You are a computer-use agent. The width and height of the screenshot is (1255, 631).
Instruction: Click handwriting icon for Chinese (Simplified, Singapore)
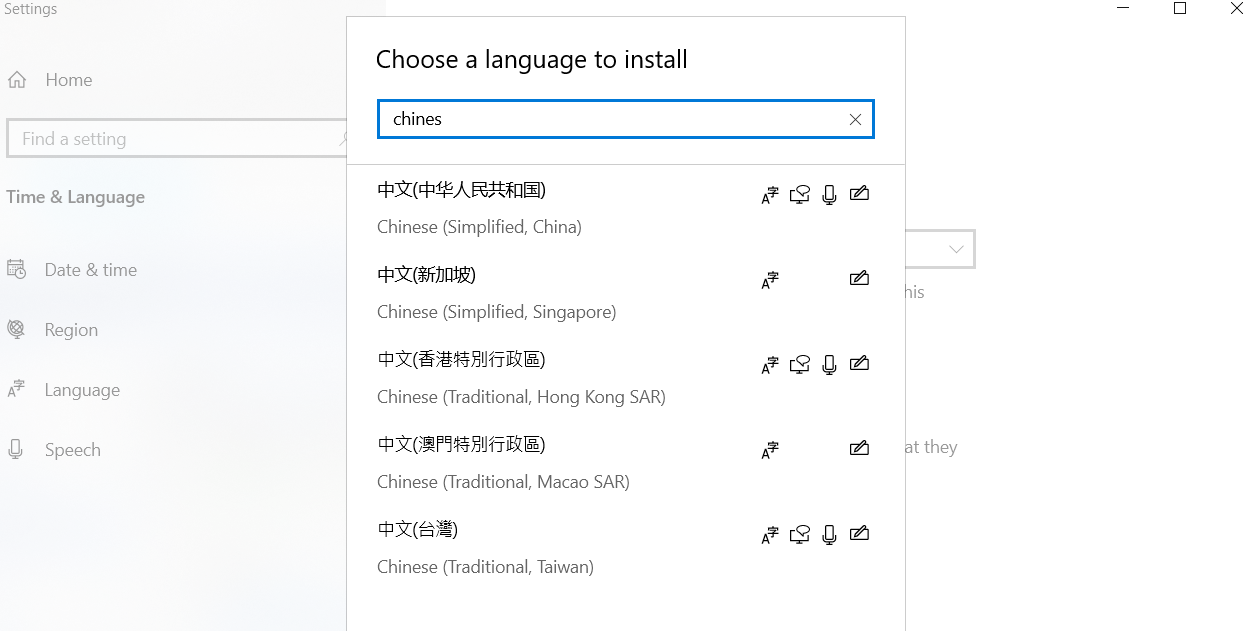pos(859,279)
